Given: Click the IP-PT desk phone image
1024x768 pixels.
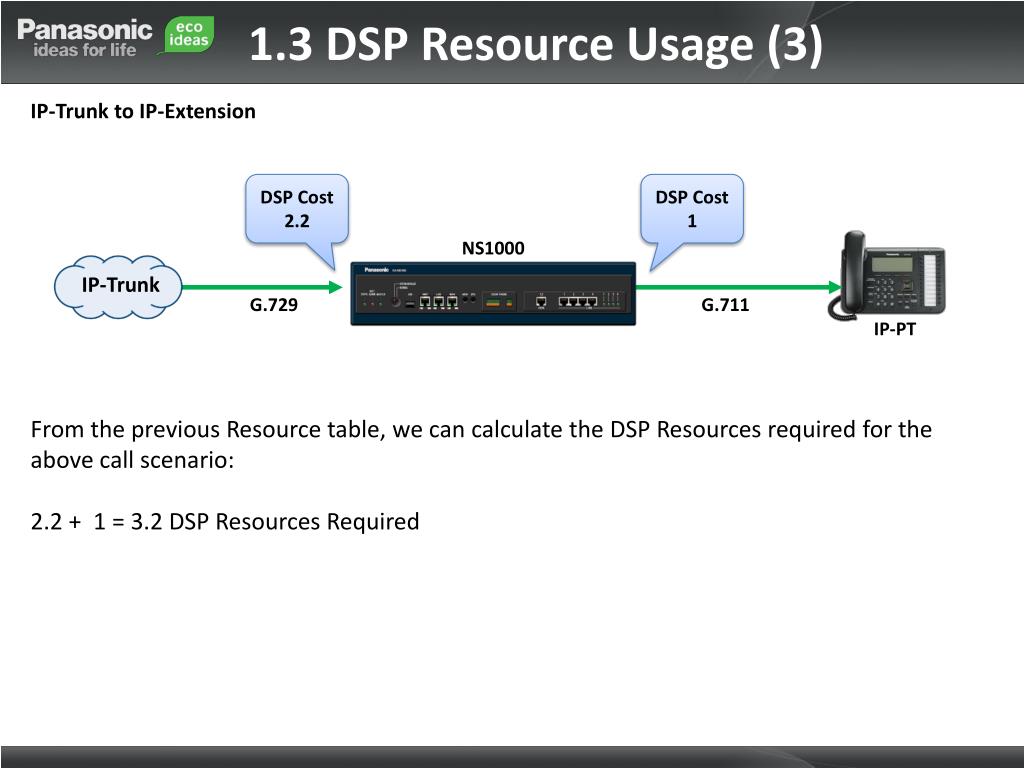Looking at the screenshot, I should coord(888,275).
